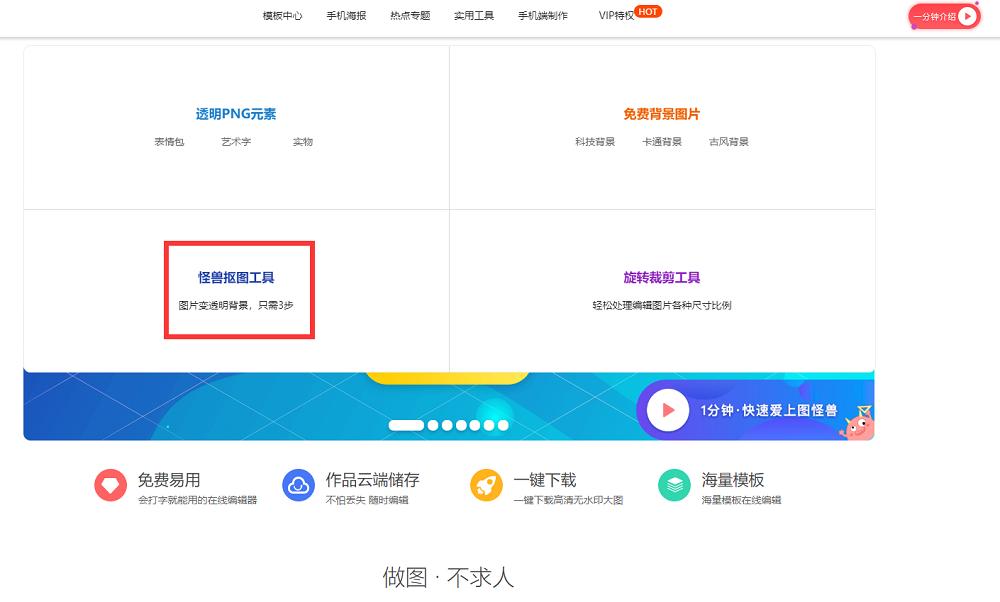
Task: Open the 科技背景 background category
Action: pyautogui.click(x=593, y=141)
